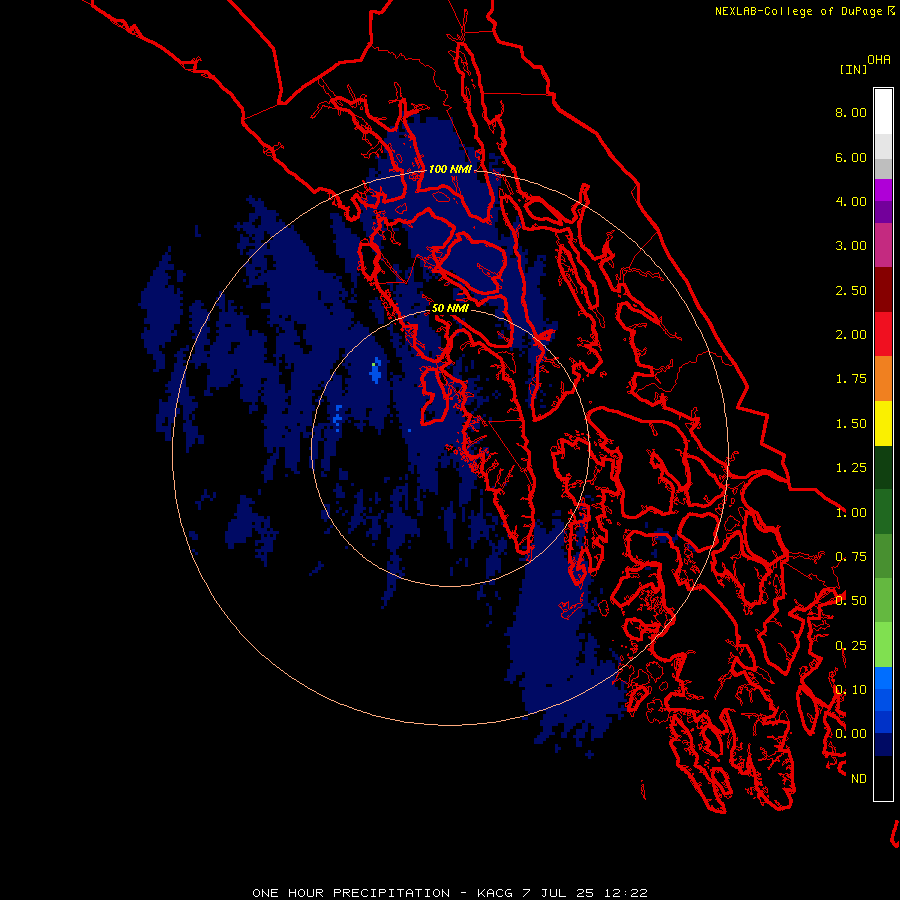The width and height of the screenshot is (900, 900).
Task: Click the 0.75 legend value
Action: click(851, 557)
